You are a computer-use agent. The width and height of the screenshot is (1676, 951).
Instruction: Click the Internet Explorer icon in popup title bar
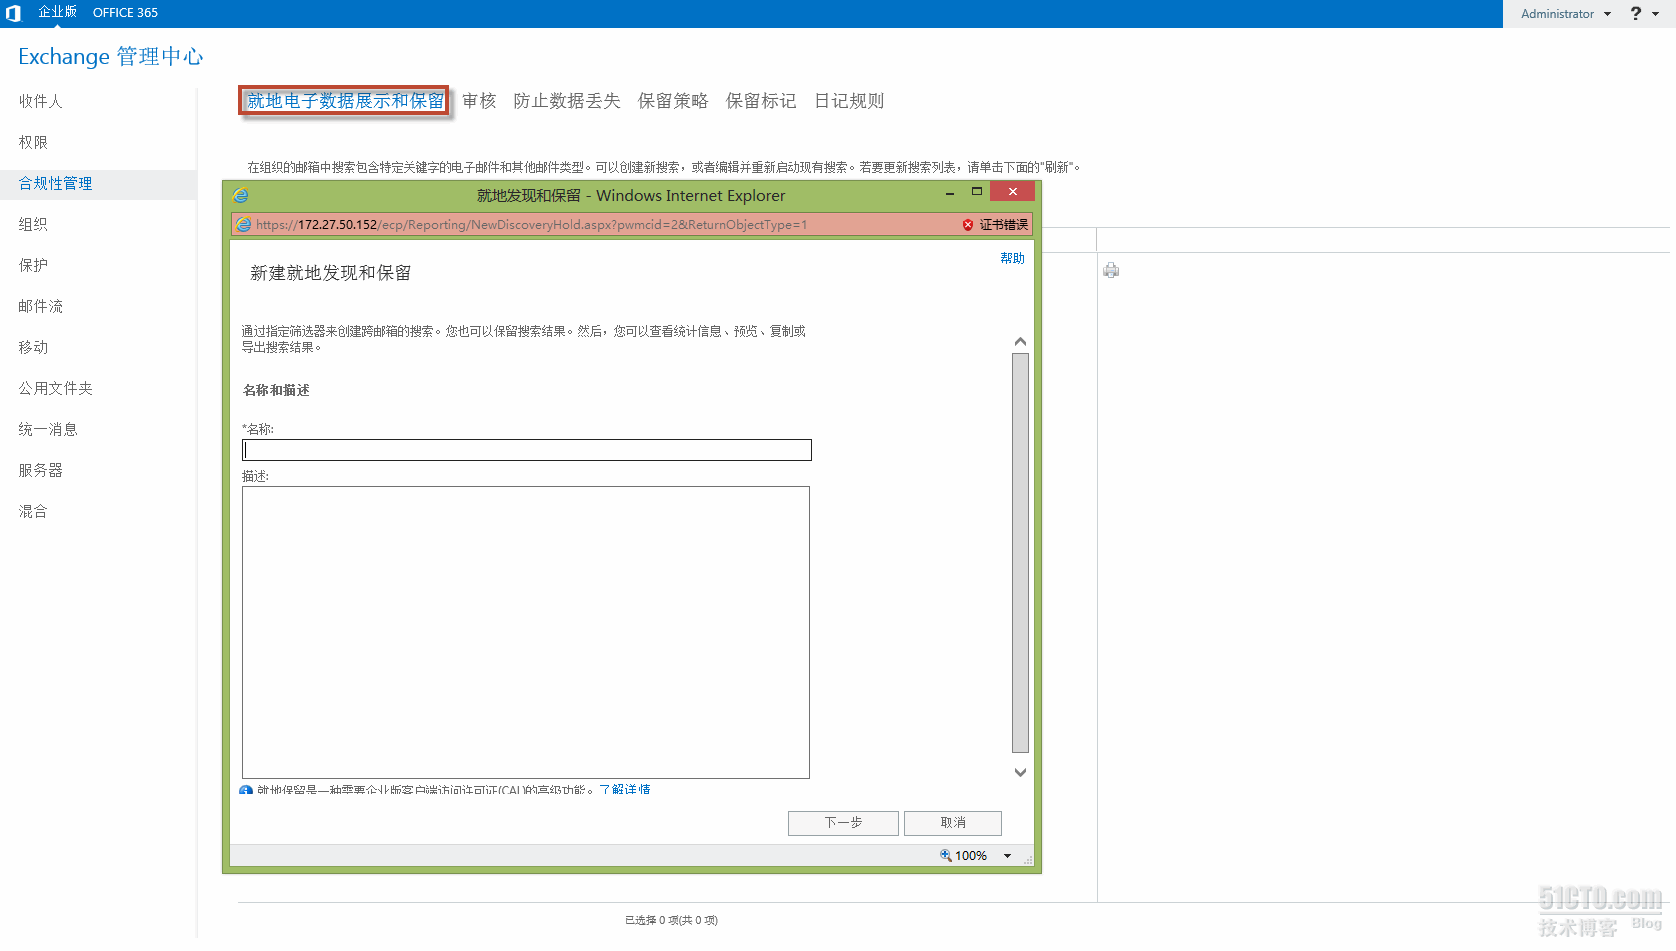(241, 195)
